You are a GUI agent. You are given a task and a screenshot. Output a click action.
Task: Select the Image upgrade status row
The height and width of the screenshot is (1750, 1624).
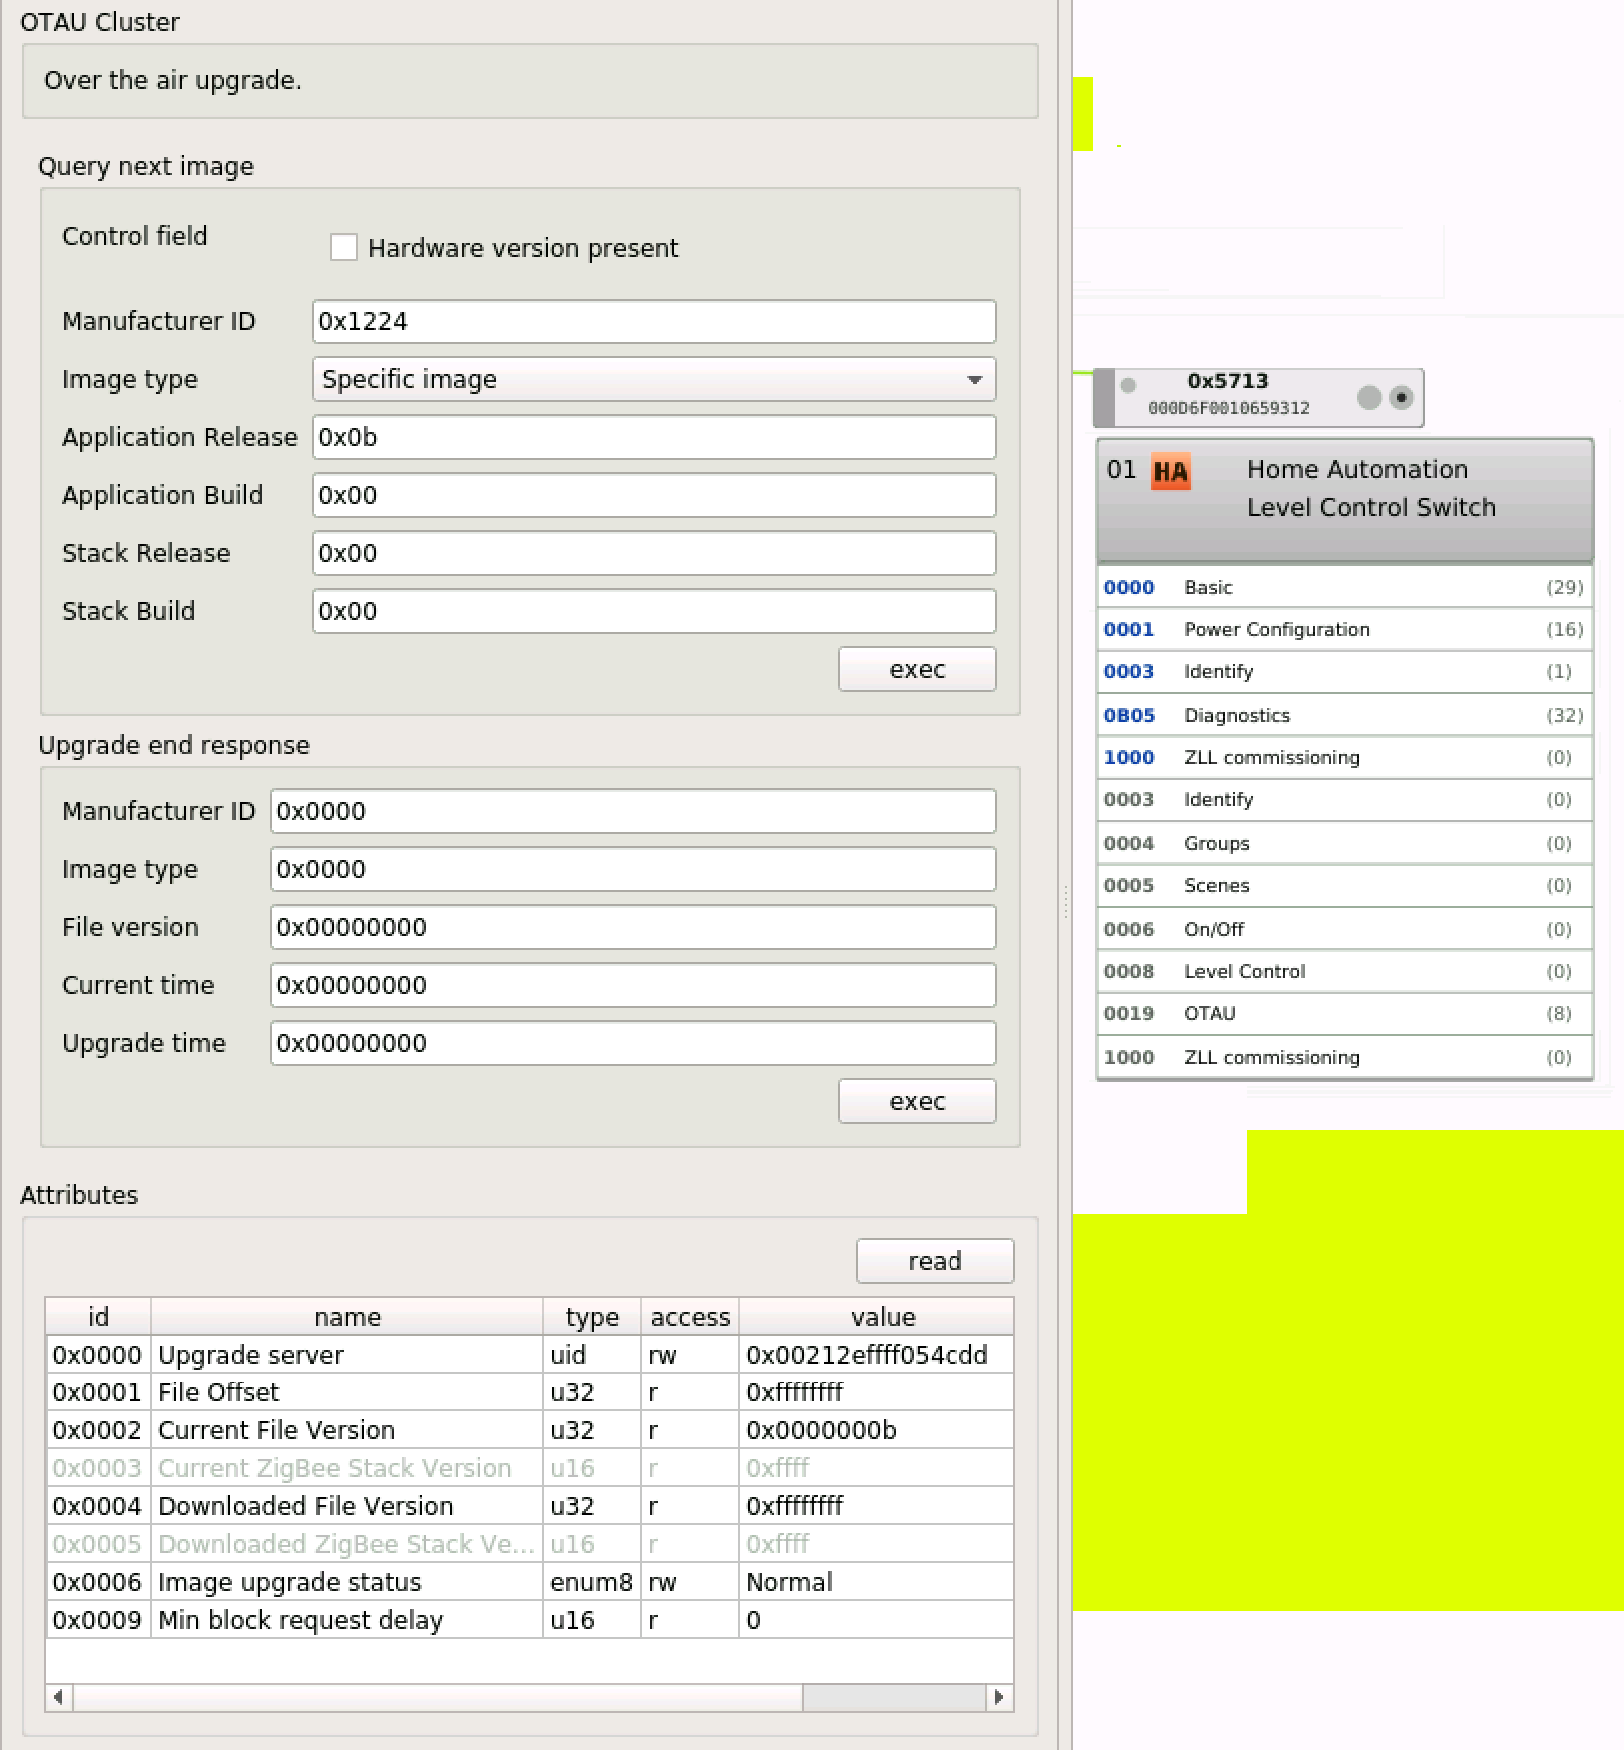coord(530,1582)
